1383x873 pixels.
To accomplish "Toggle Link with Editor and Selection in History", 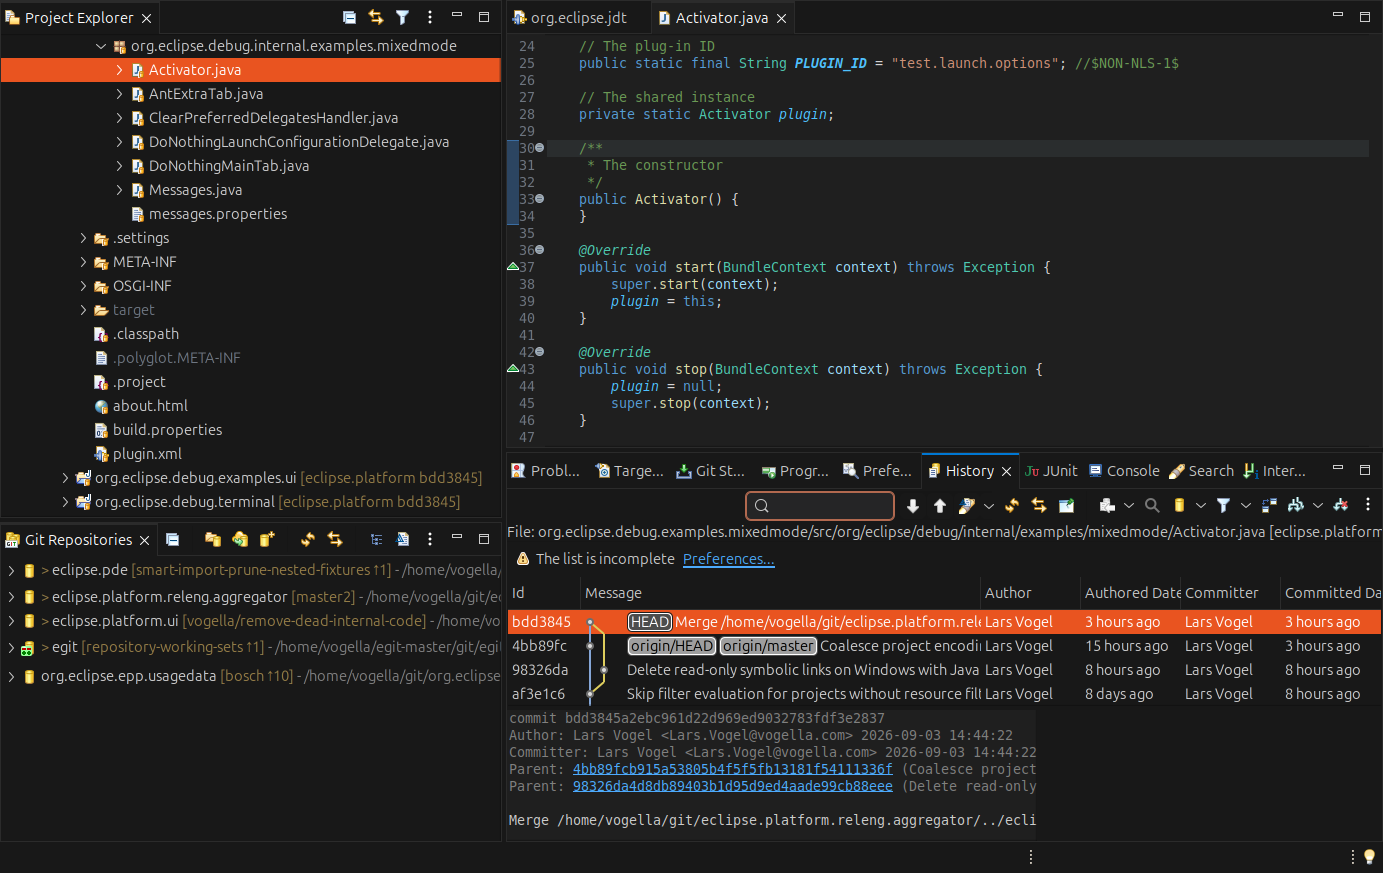I will [1039, 506].
